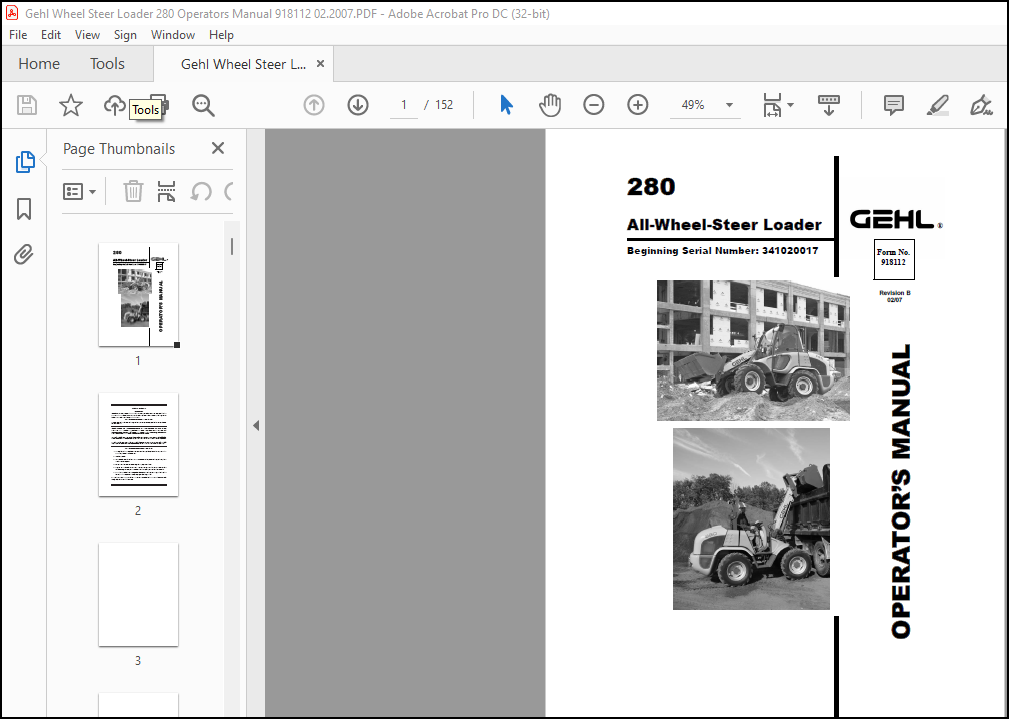Click the read mode keyboard icon
Screen dimensions: 1009x719
[x=829, y=105]
